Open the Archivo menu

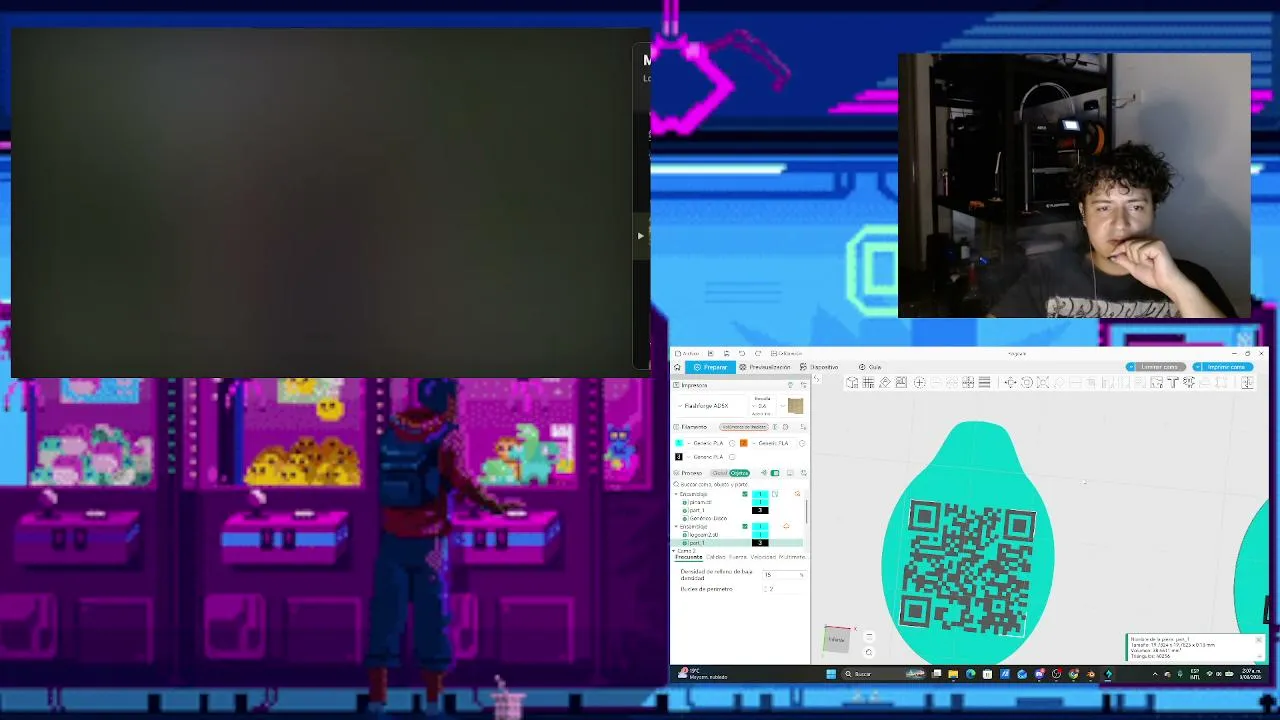click(x=689, y=353)
